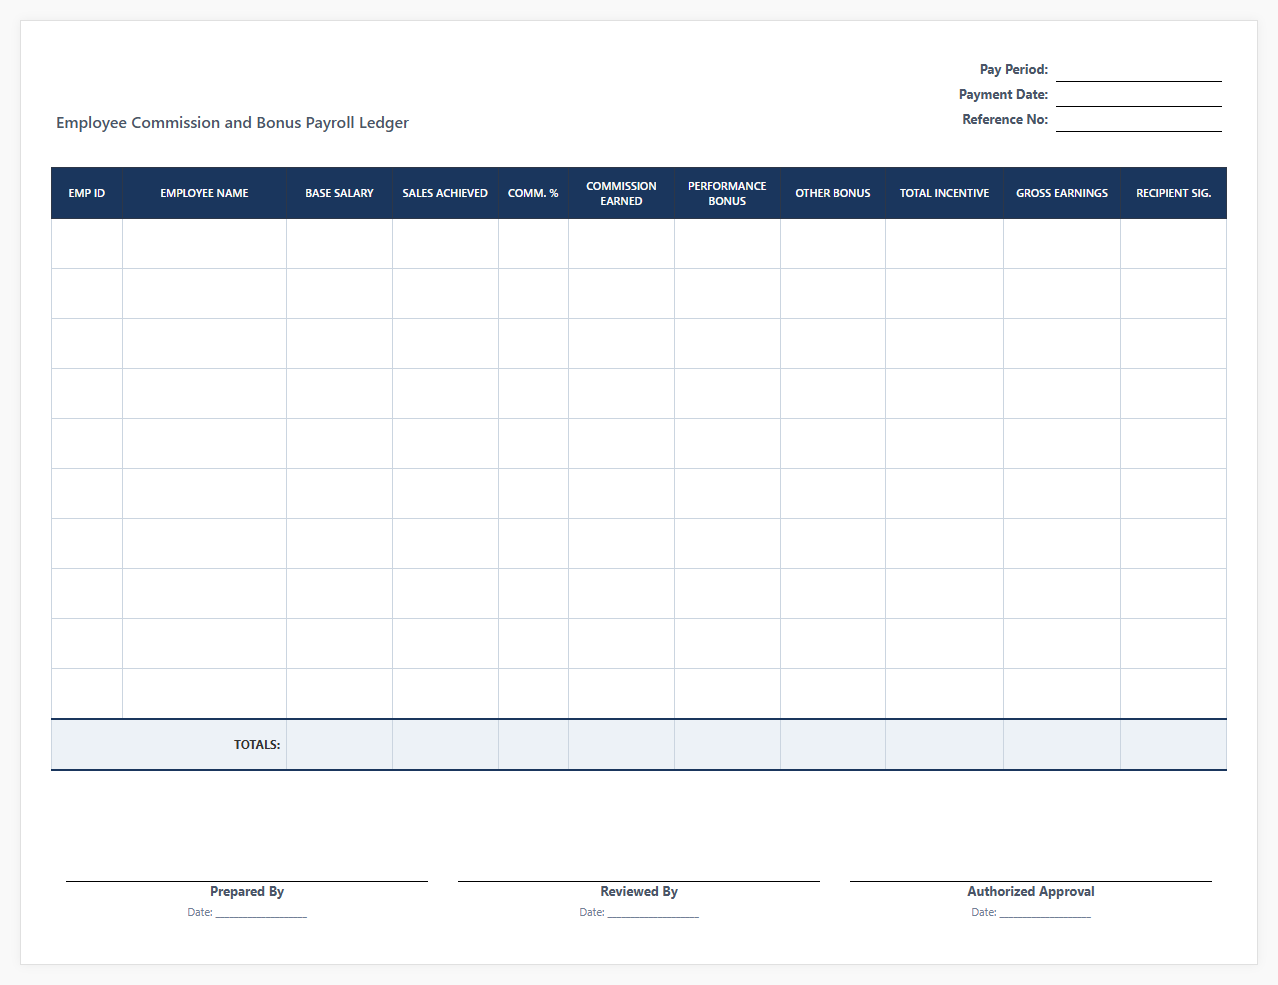Click the first row RECIPIENT SIG. cell
Viewport: 1278px width, 985px height.
coord(1173,244)
